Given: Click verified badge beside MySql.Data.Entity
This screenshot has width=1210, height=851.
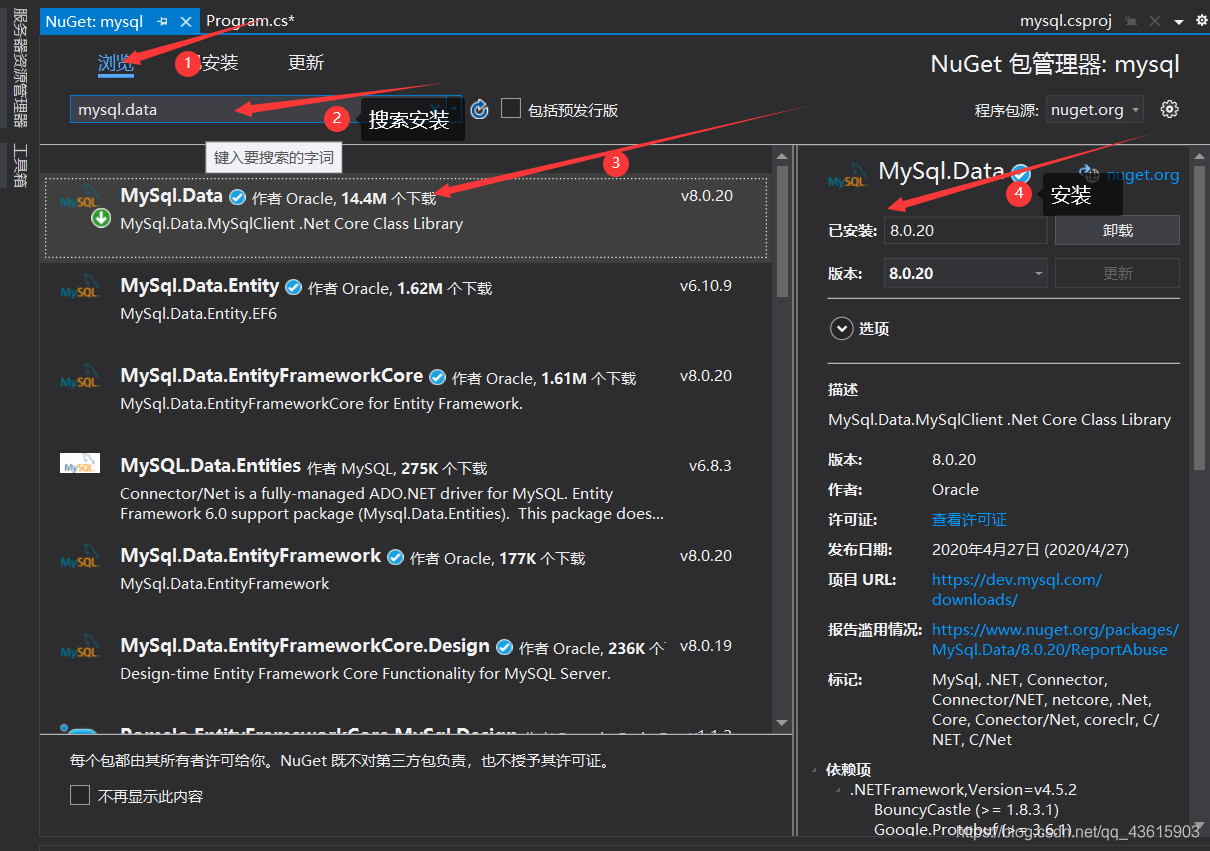Looking at the screenshot, I should coord(294,287).
